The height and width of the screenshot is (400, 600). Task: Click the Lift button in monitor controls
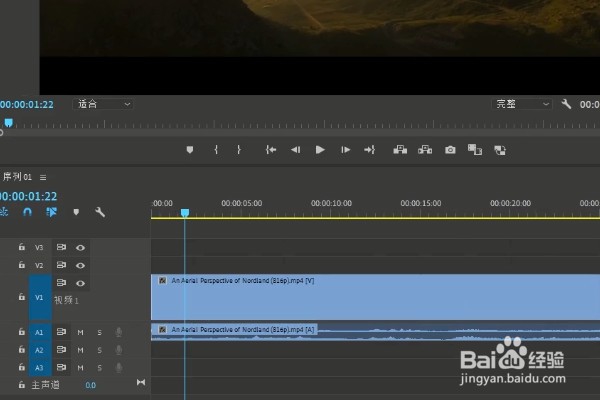tap(400, 150)
